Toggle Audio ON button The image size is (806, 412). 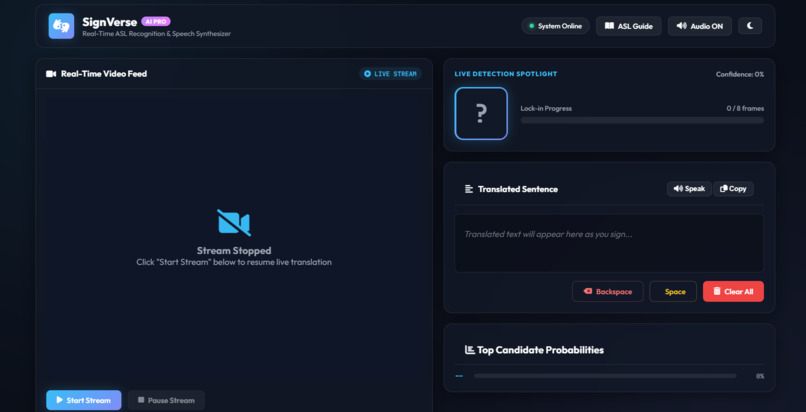click(700, 26)
